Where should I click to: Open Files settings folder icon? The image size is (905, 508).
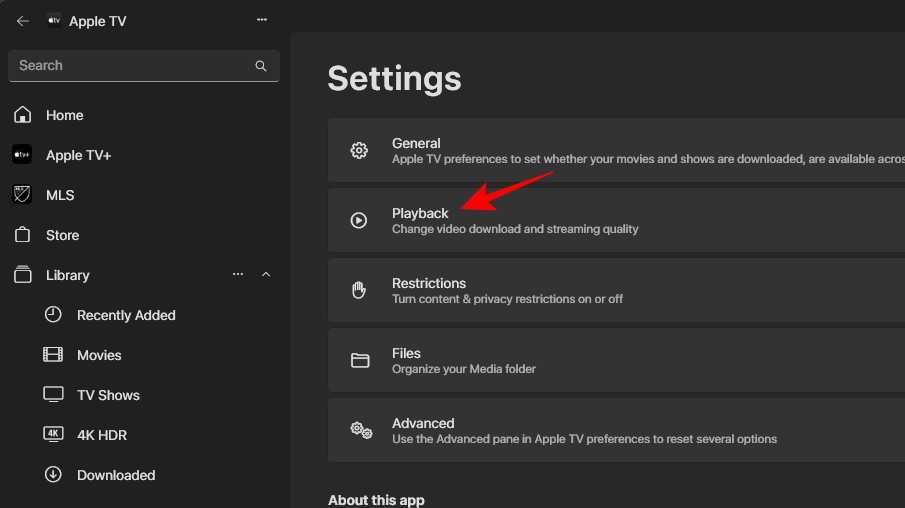coord(359,360)
